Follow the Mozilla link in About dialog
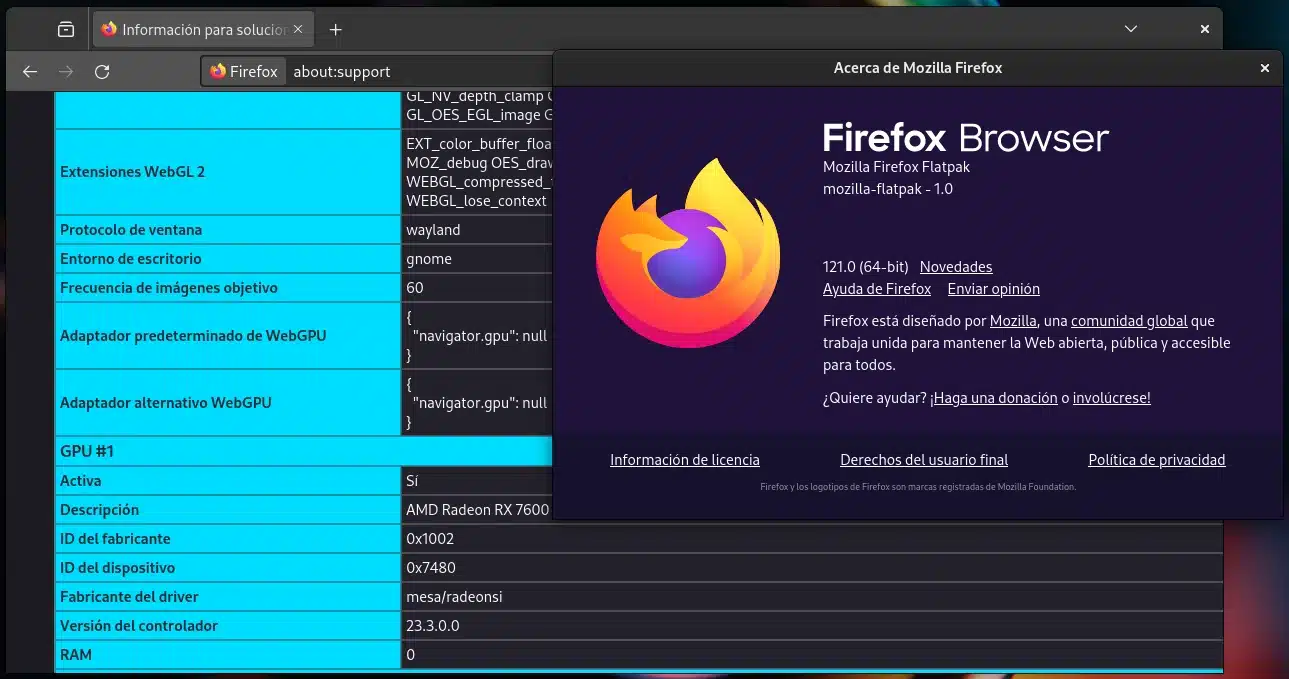The image size is (1289, 679). (1013, 321)
